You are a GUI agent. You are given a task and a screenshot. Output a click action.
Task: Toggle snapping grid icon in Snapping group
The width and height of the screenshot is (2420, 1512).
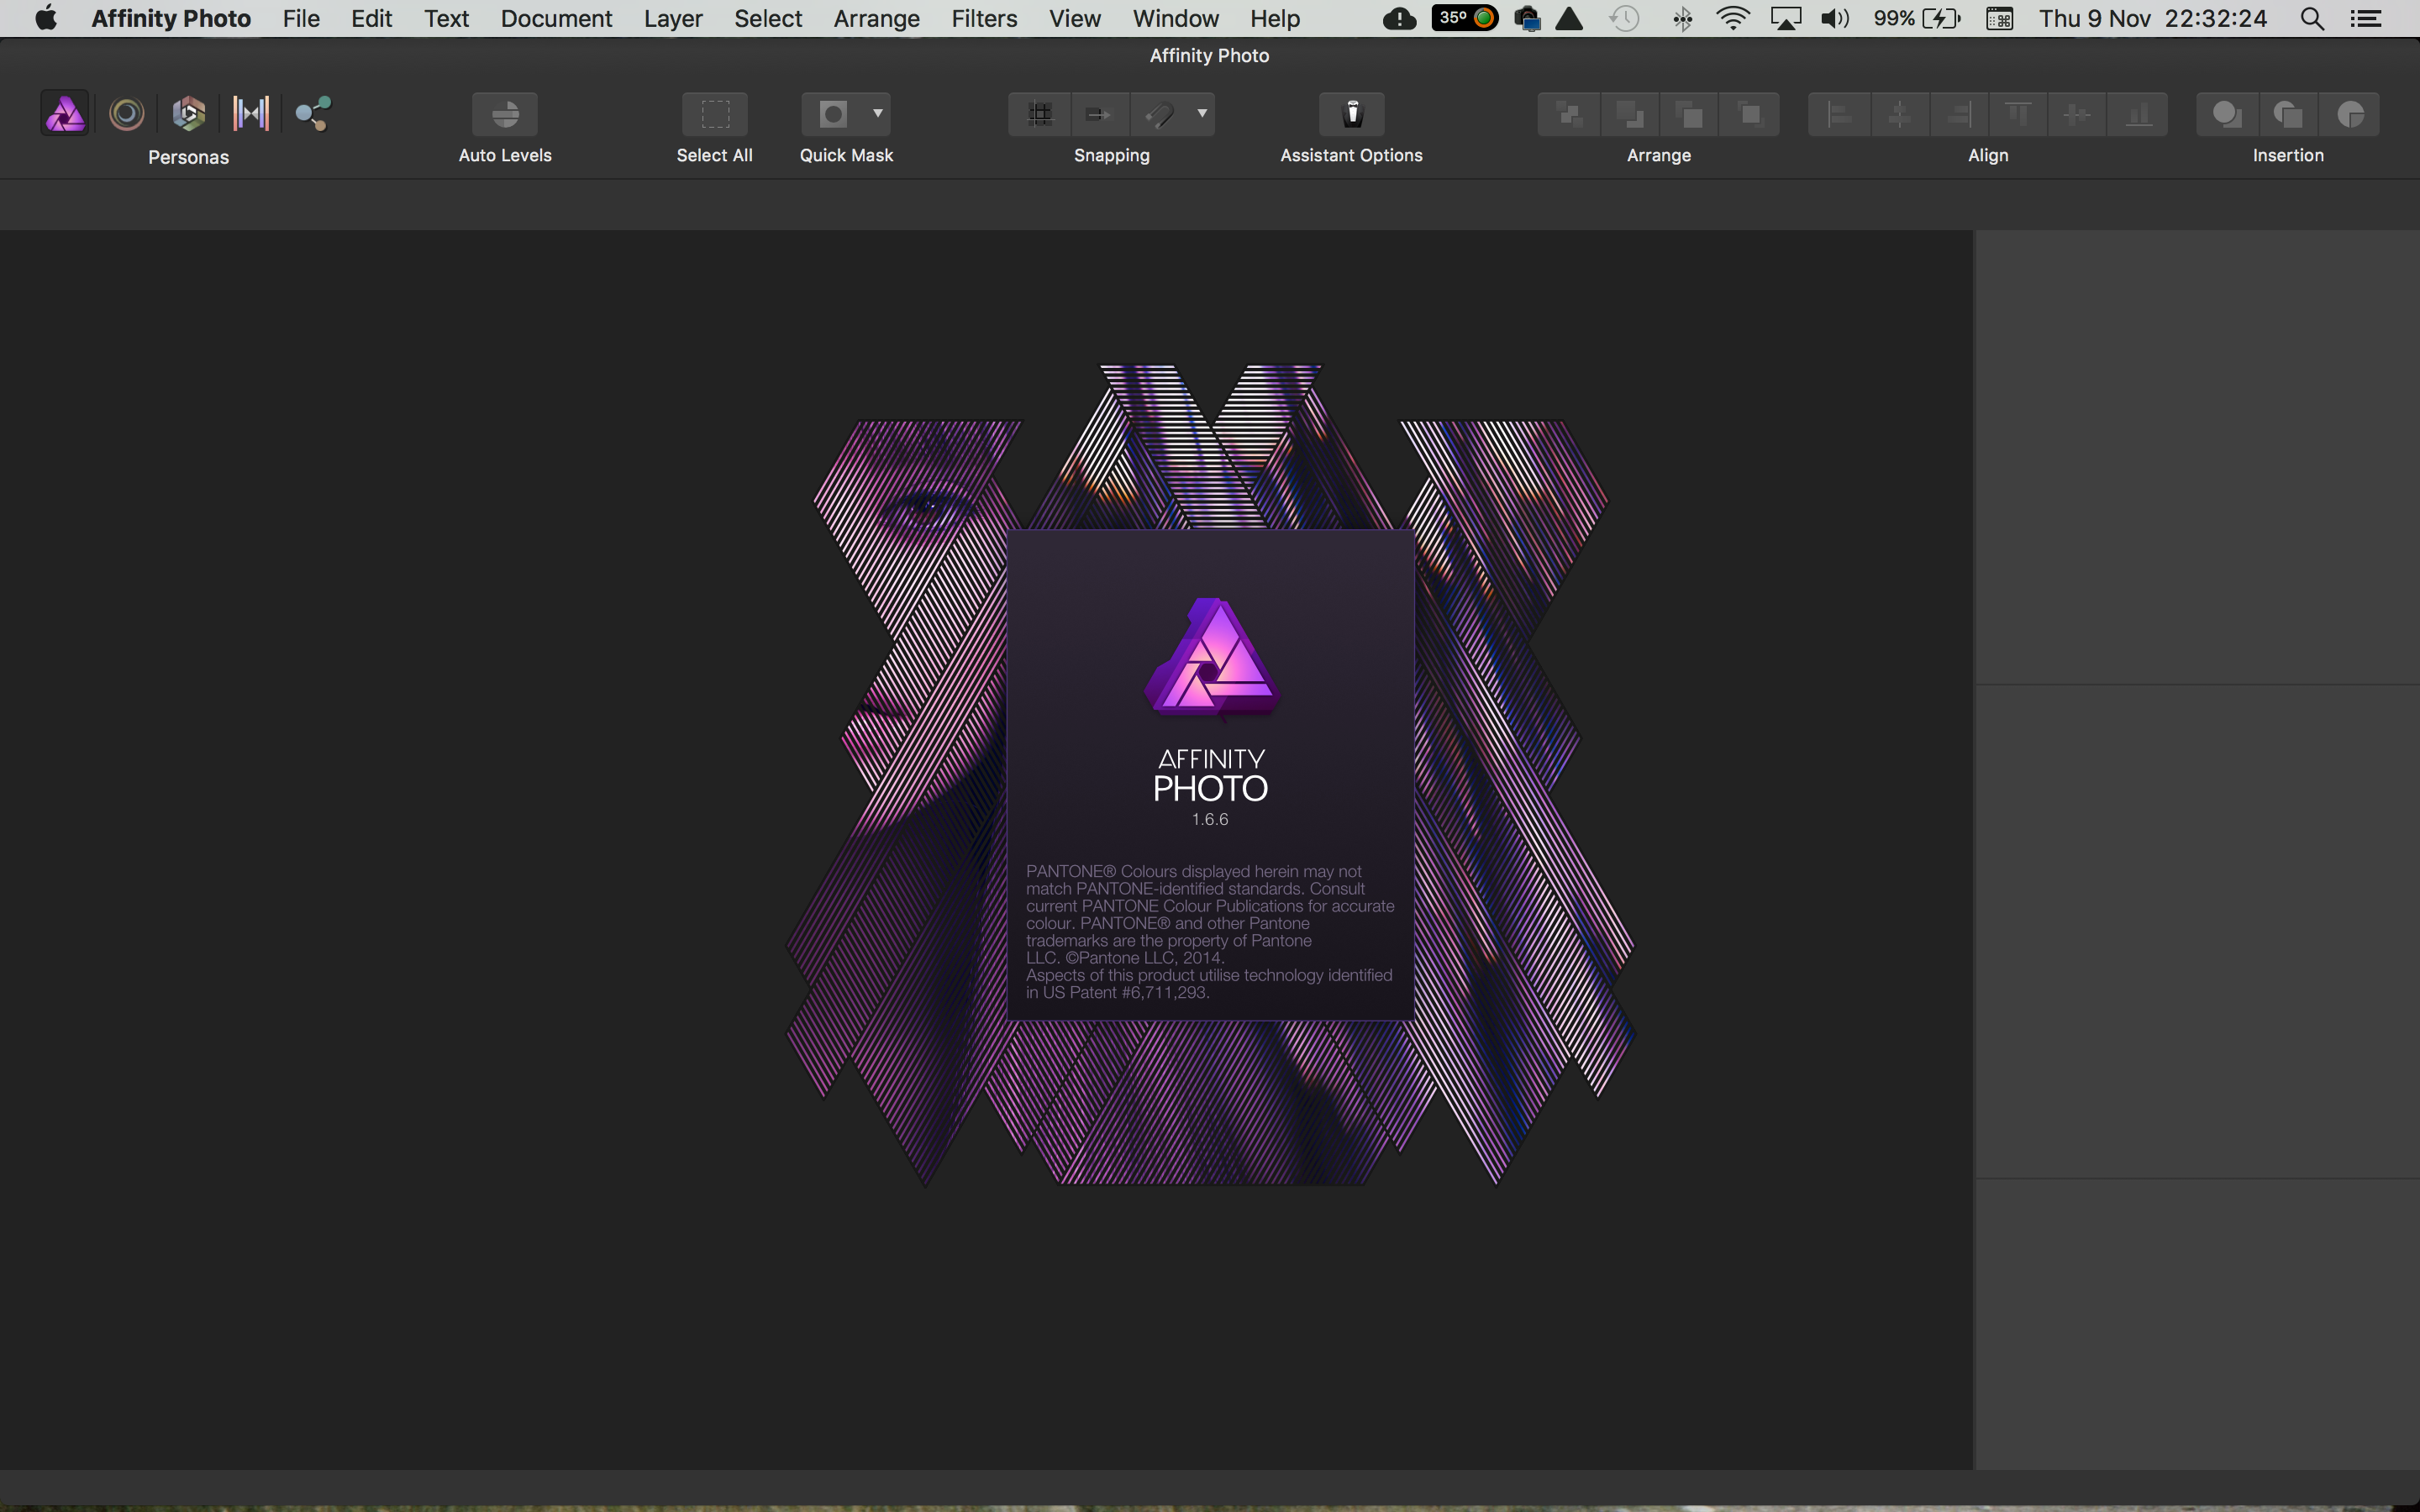point(1040,114)
